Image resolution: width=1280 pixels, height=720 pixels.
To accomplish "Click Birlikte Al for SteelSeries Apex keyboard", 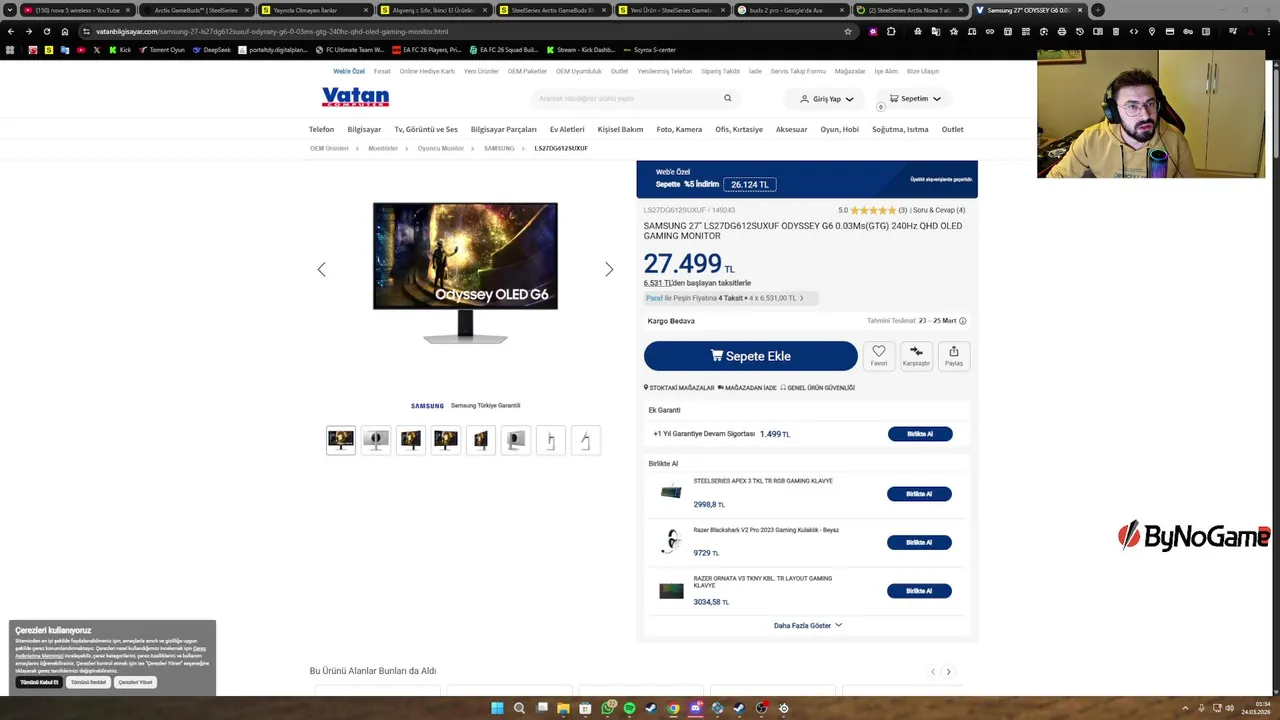I will tap(919, 494).
